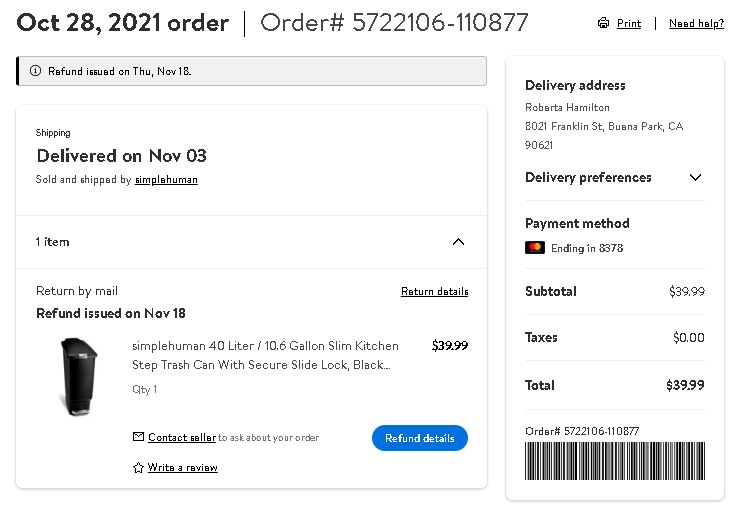Click the Delivery preferences heading
The image size is (742, 505).
[x=588, y=177]
